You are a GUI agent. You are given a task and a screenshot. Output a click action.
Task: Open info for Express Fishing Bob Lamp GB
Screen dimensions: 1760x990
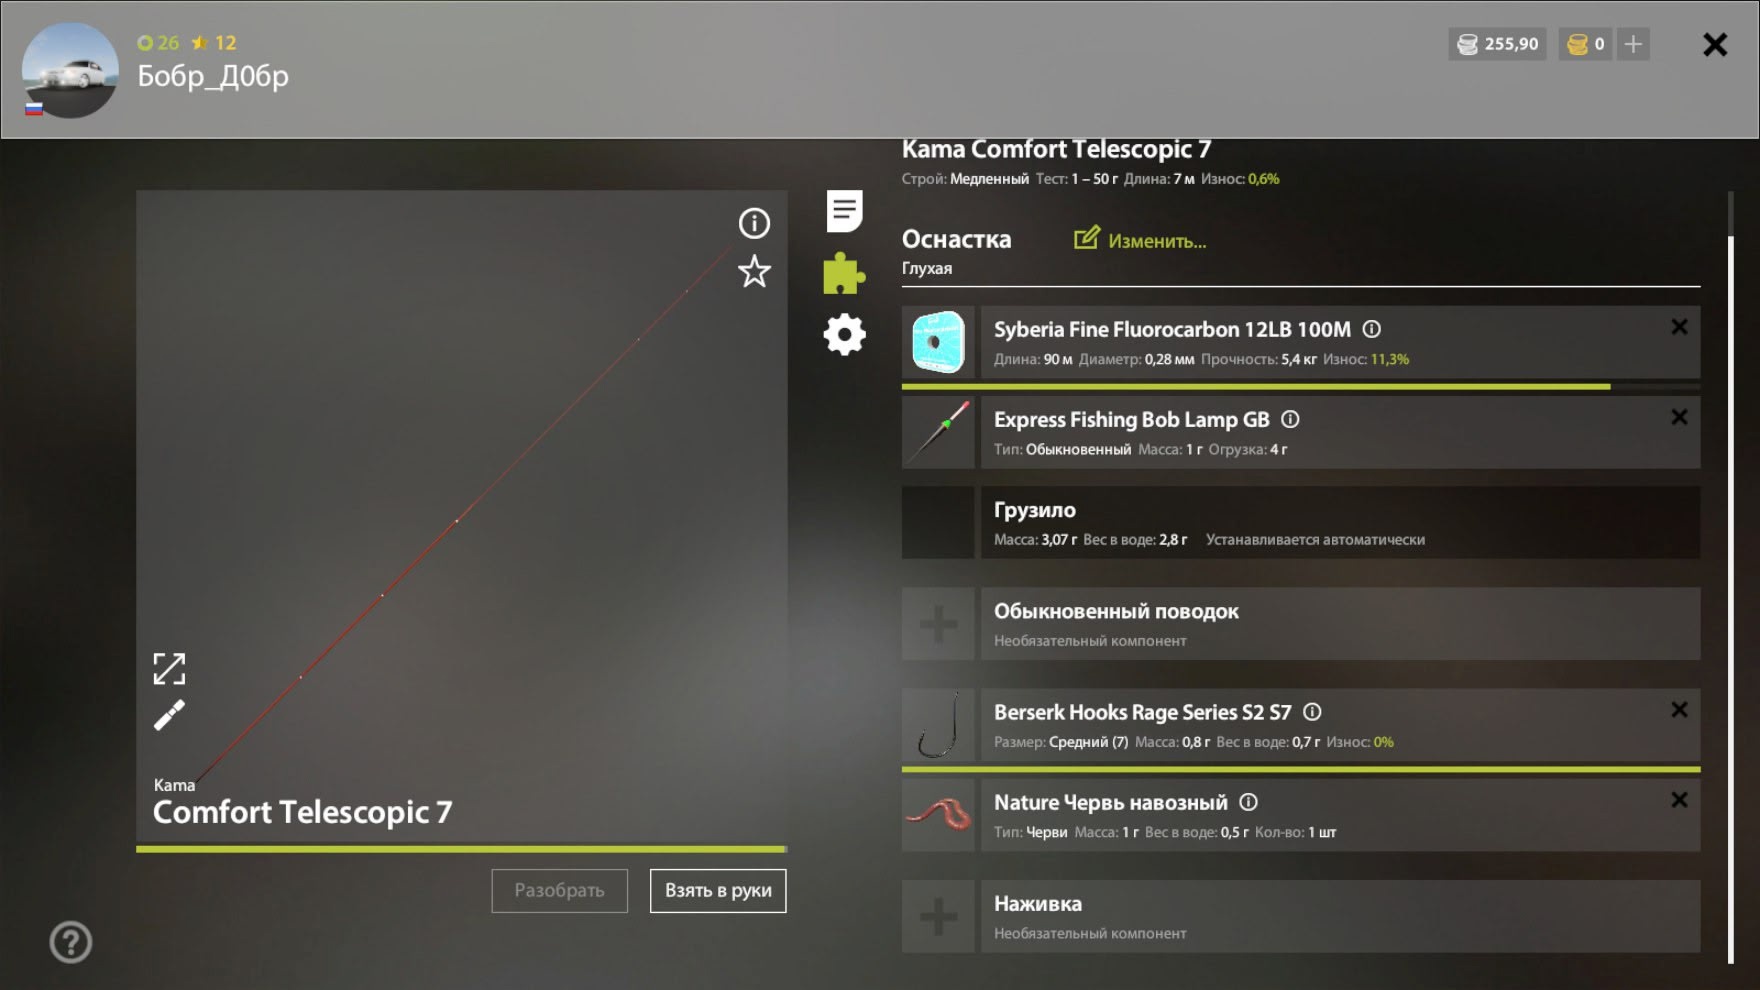click(x=1290, y=419)
